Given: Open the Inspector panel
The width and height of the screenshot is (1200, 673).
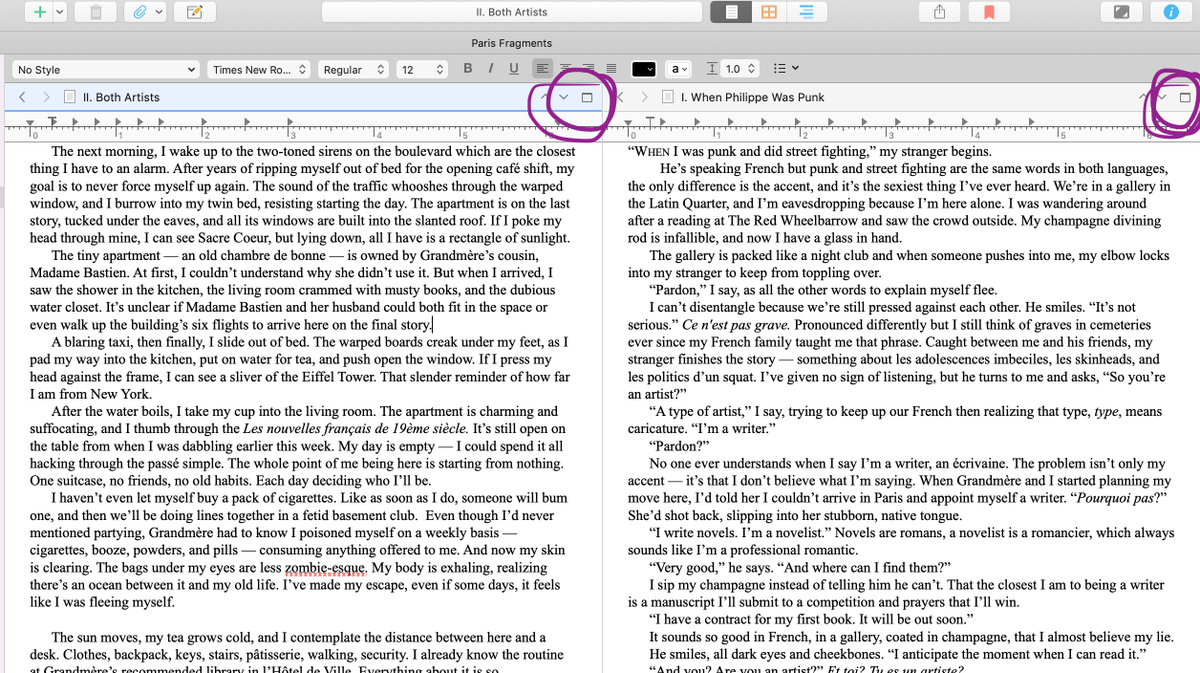Looking at the screenshot, I should click(1171, 11).
